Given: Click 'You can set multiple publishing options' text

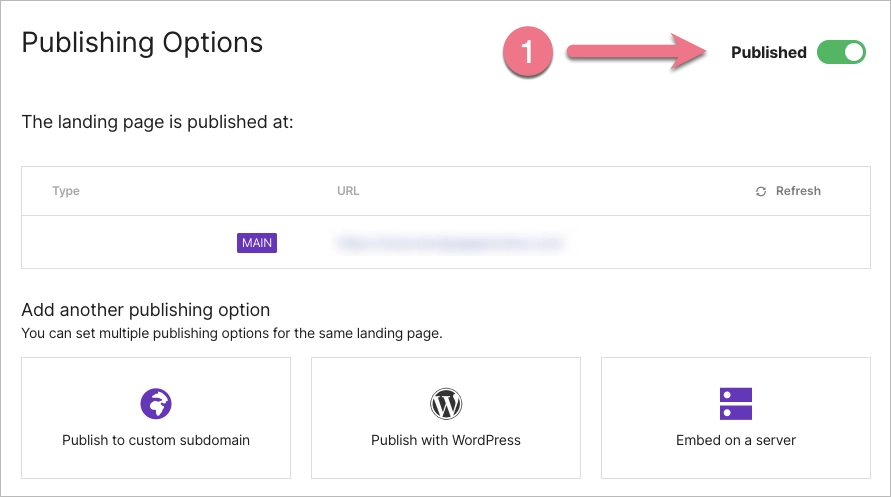Looking at the screenshot, I should click(x=232, y=333).
